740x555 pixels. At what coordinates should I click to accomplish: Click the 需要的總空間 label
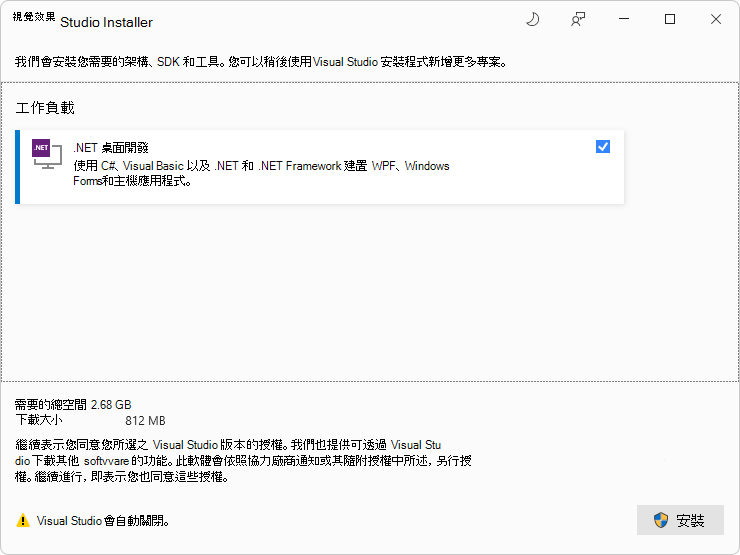click(50, 404)
